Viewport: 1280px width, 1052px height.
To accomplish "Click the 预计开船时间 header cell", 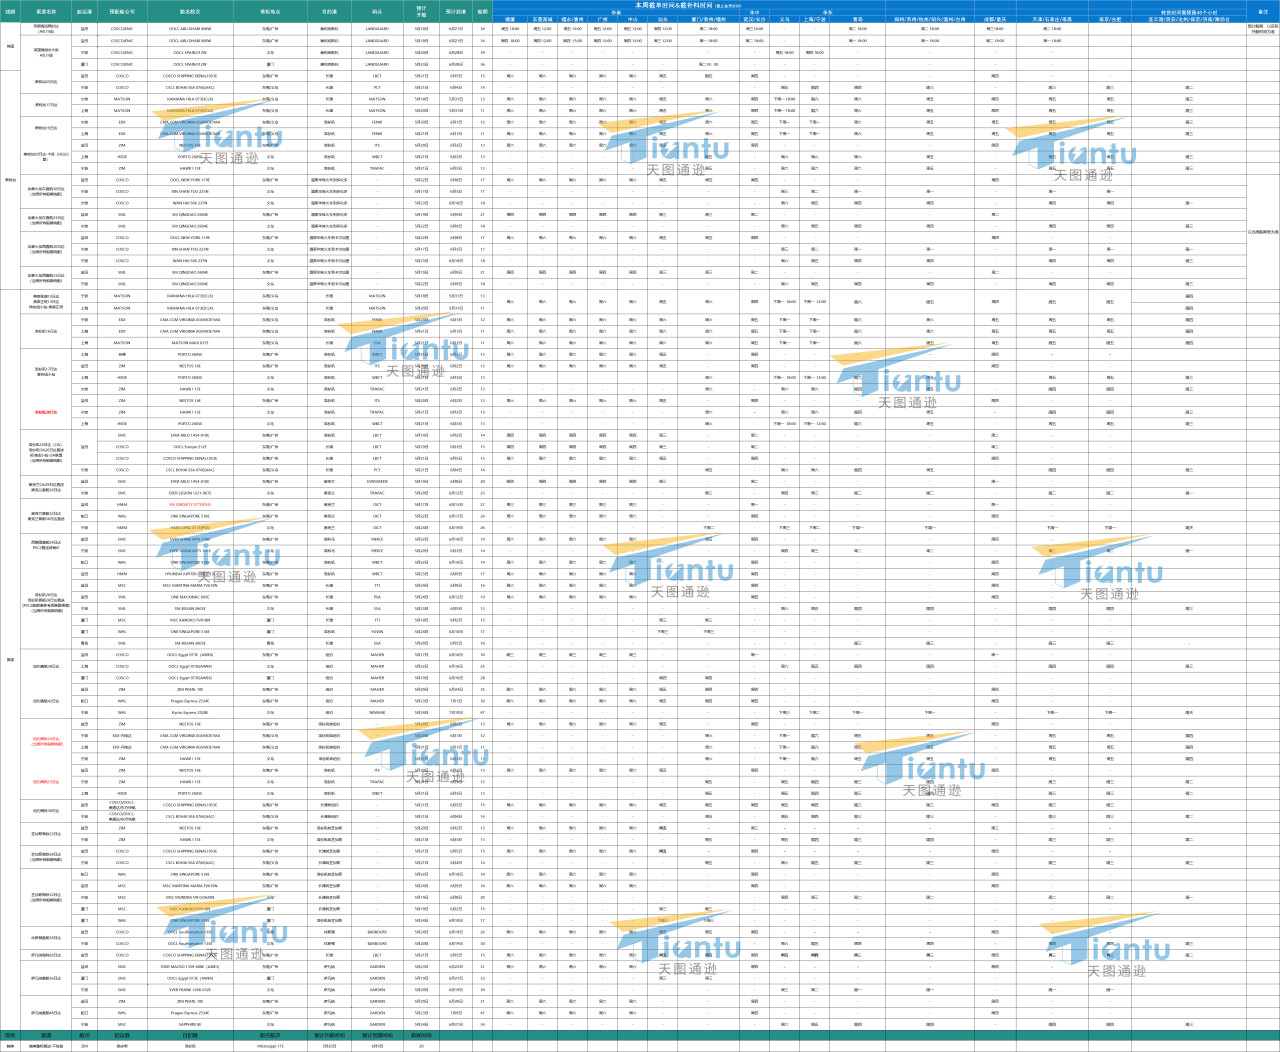I will (329, 1036).
